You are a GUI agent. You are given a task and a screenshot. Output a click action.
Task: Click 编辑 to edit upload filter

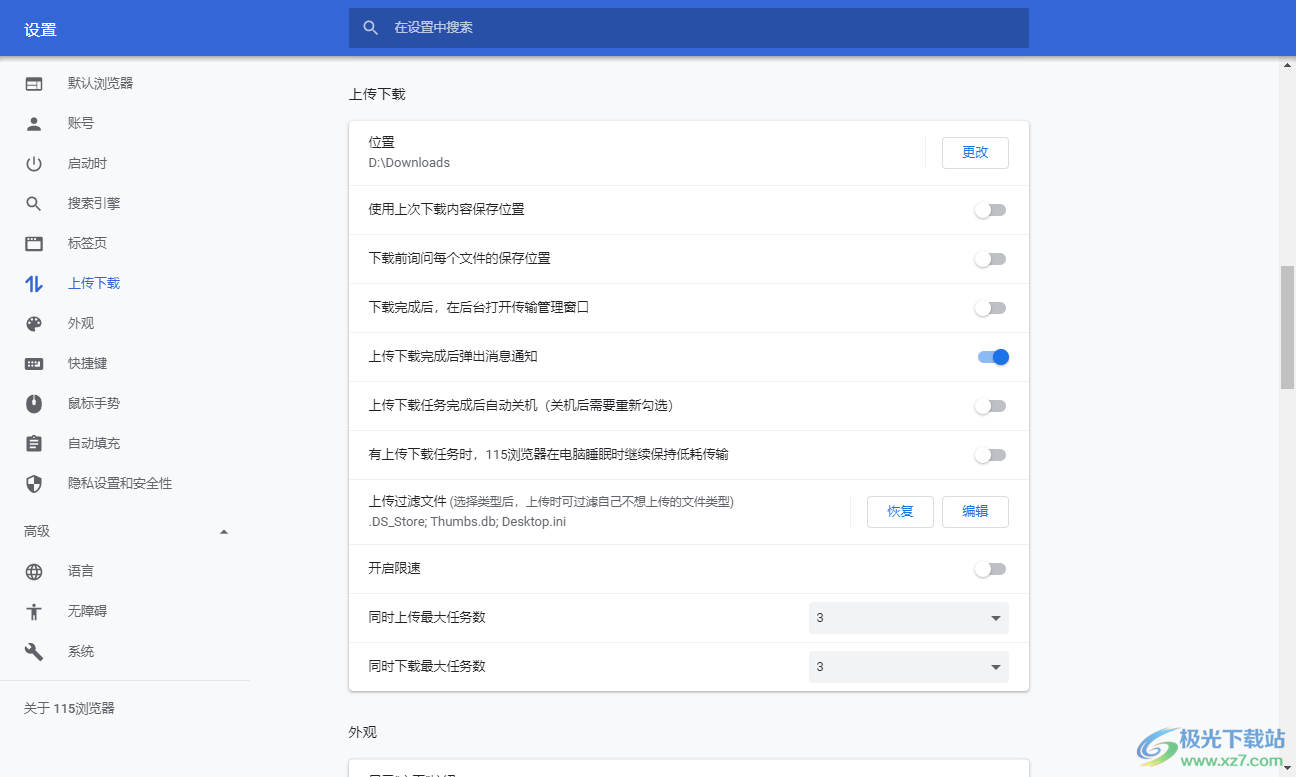975,511
